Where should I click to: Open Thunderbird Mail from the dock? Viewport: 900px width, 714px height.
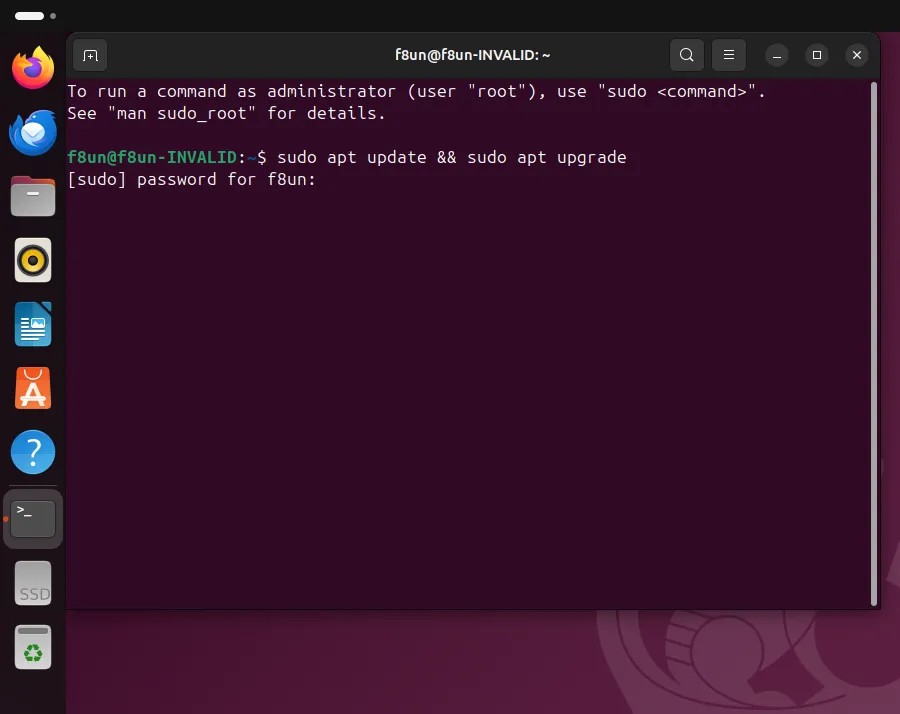coord(33,132)
